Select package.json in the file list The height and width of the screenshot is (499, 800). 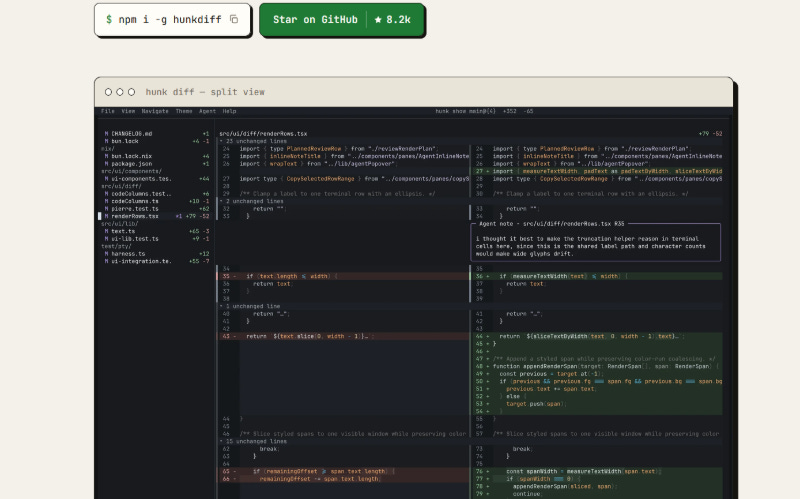157,164
